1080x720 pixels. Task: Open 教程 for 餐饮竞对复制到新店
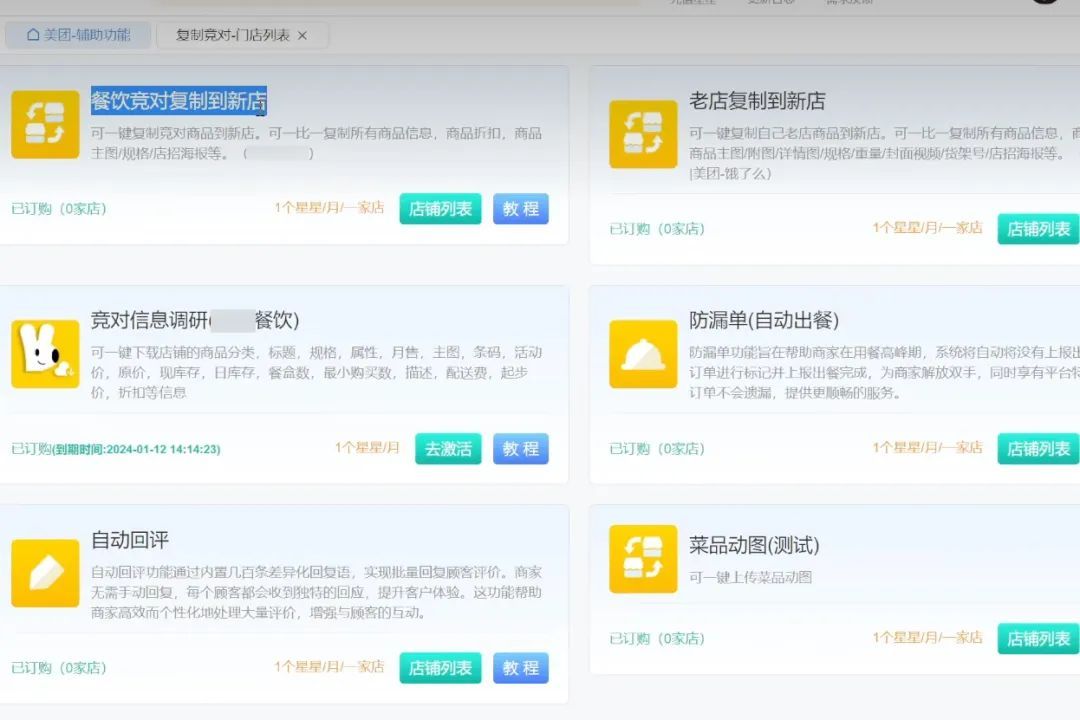[520, 209]
